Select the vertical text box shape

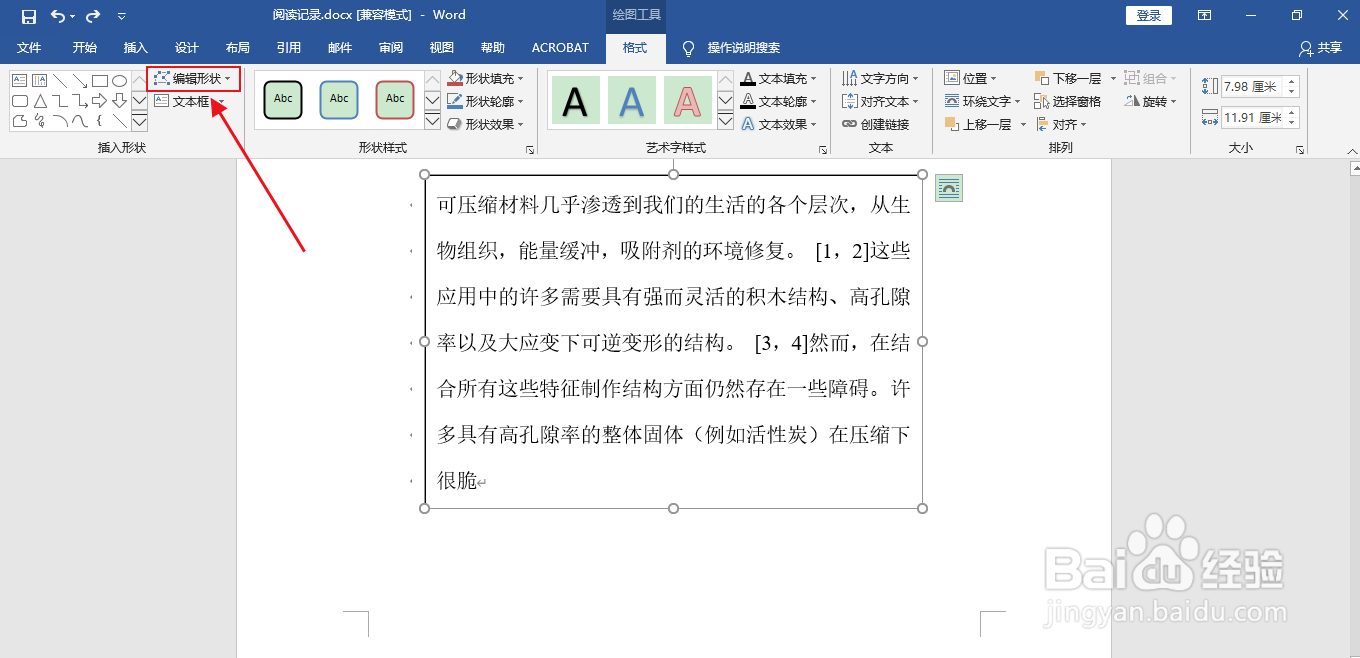click(x=40, y=81)
